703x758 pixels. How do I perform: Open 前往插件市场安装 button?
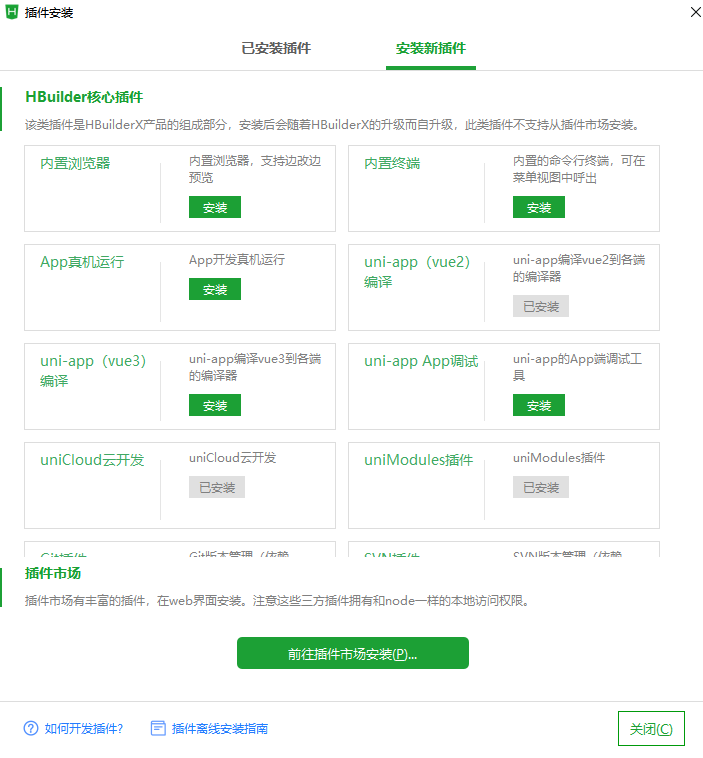352,653
